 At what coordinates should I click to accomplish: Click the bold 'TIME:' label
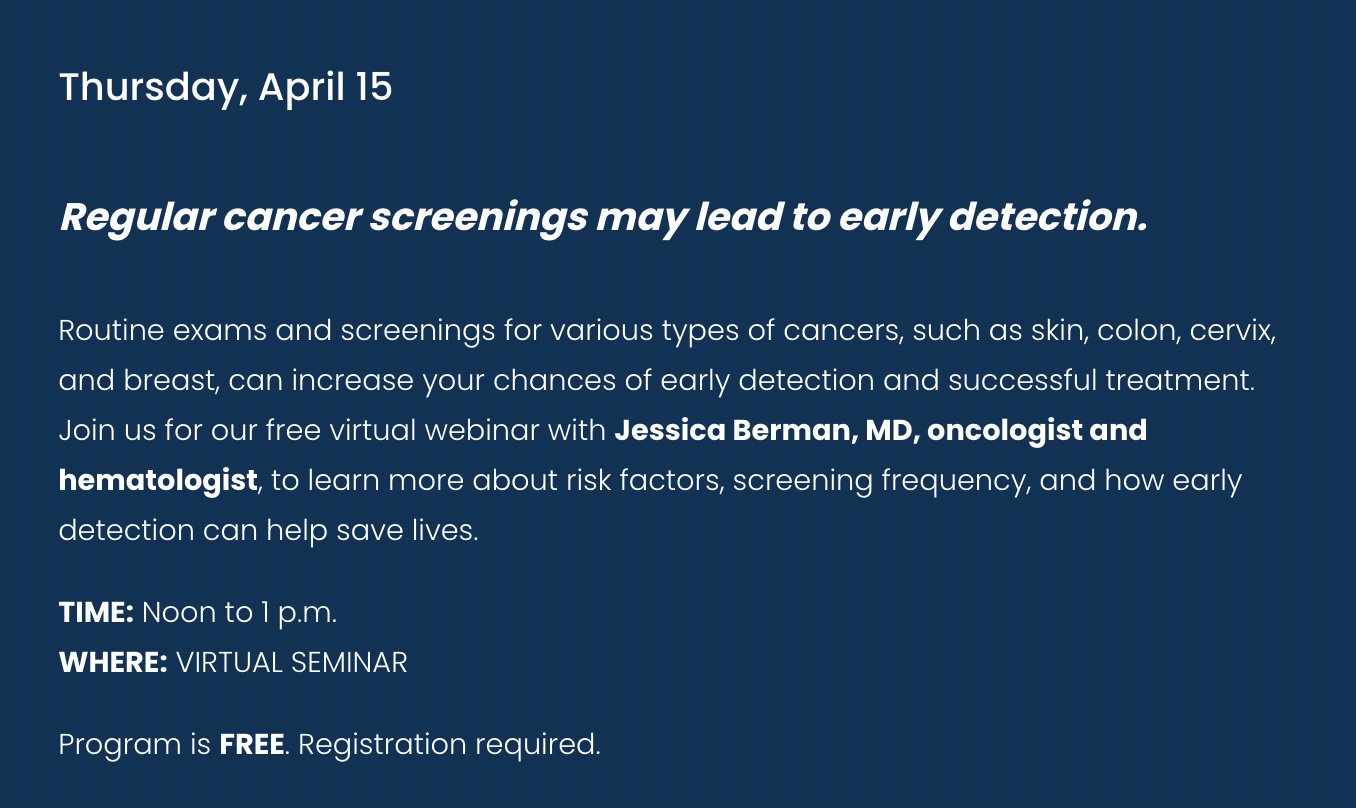(96, 612)
